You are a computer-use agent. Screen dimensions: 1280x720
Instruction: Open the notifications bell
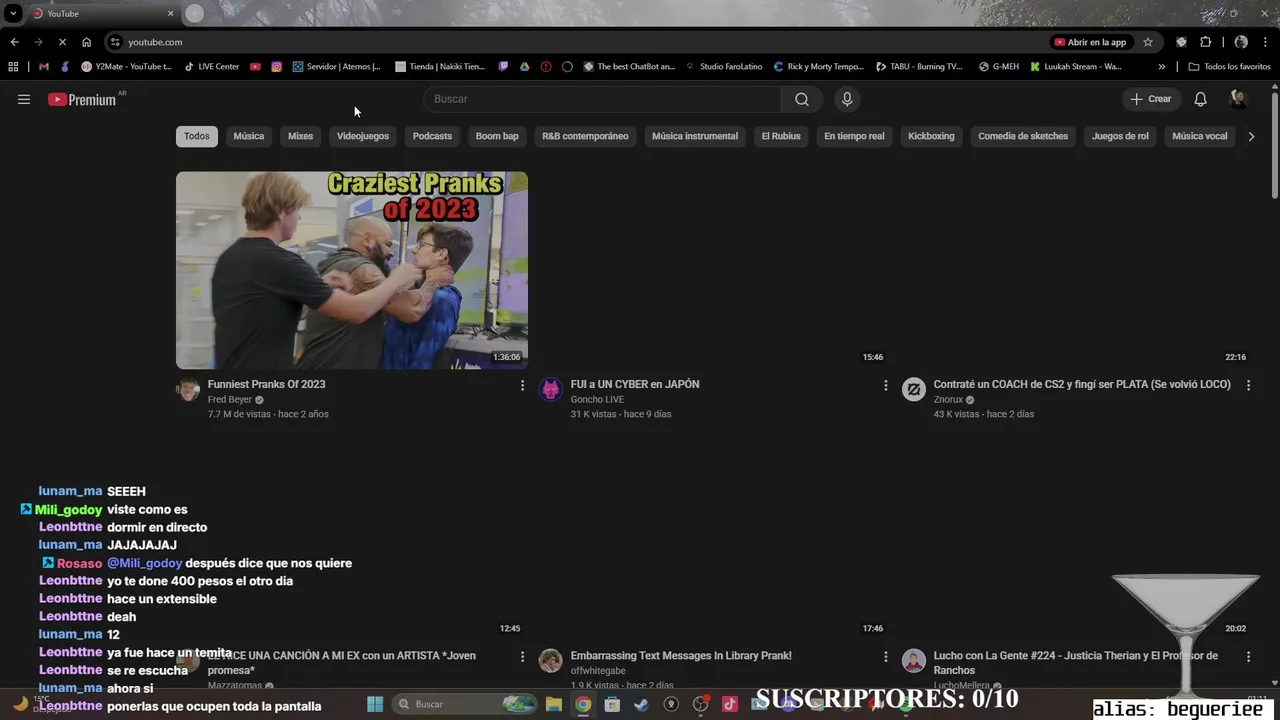tap(1200, 99)
